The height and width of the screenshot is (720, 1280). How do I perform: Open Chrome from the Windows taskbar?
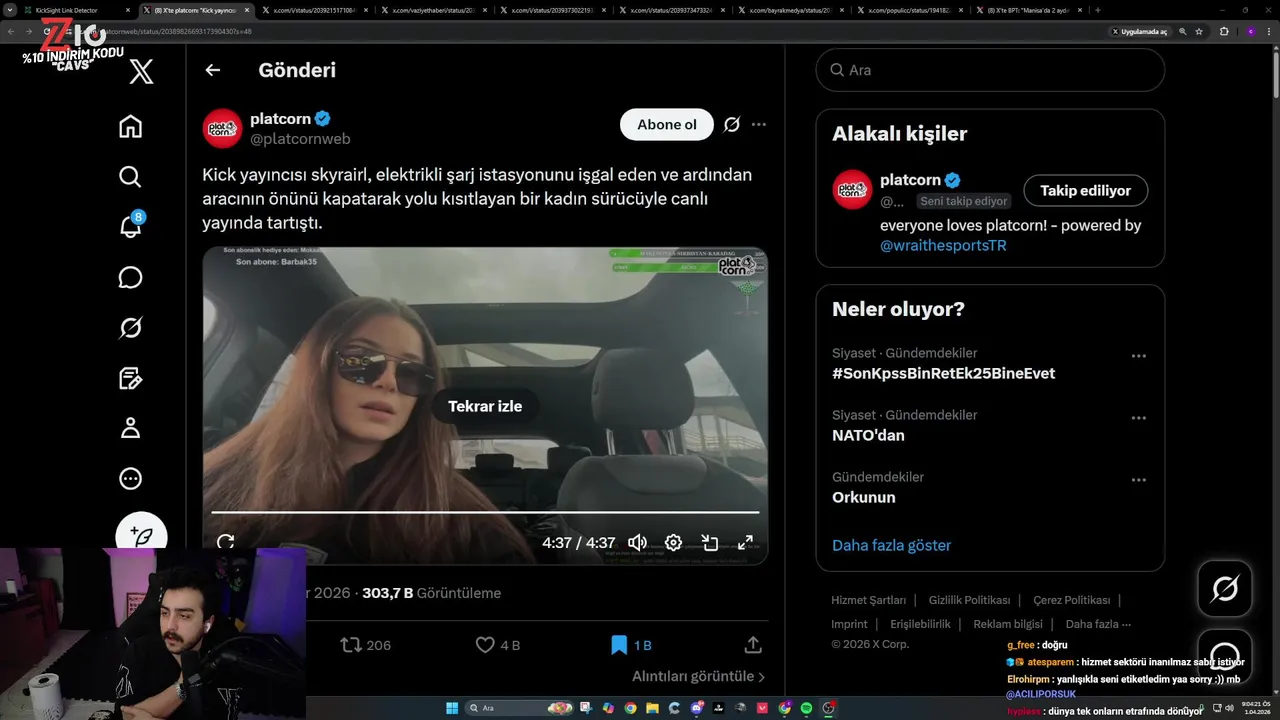click(630, 708)
